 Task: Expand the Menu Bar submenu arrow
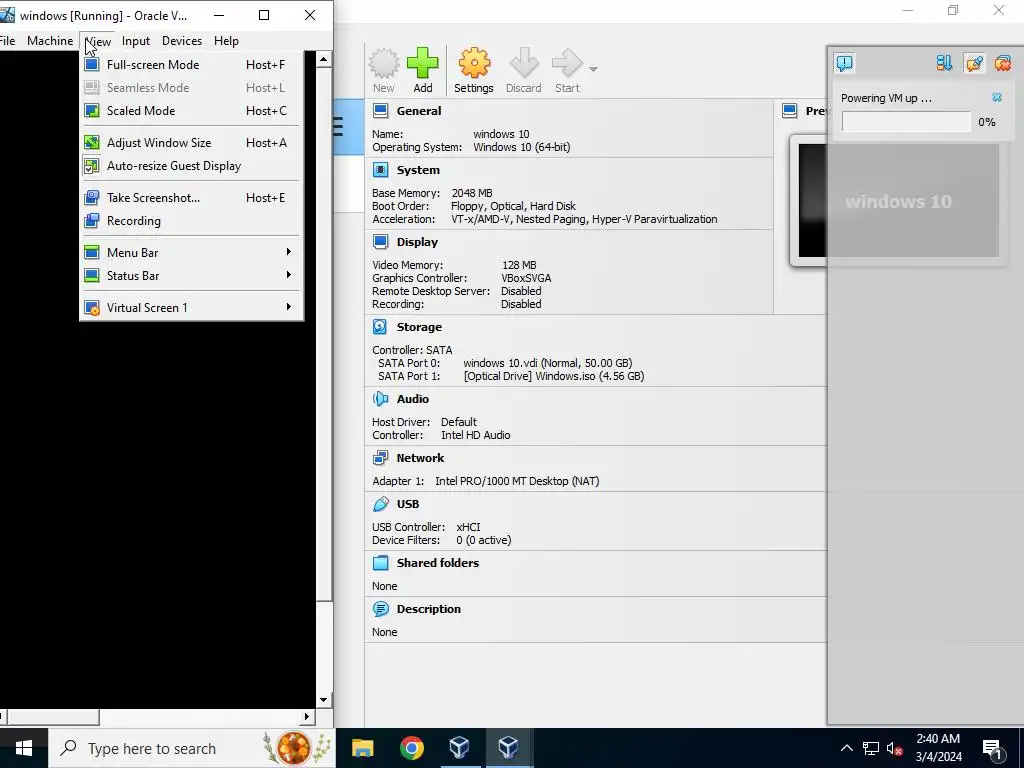point(289,252)
